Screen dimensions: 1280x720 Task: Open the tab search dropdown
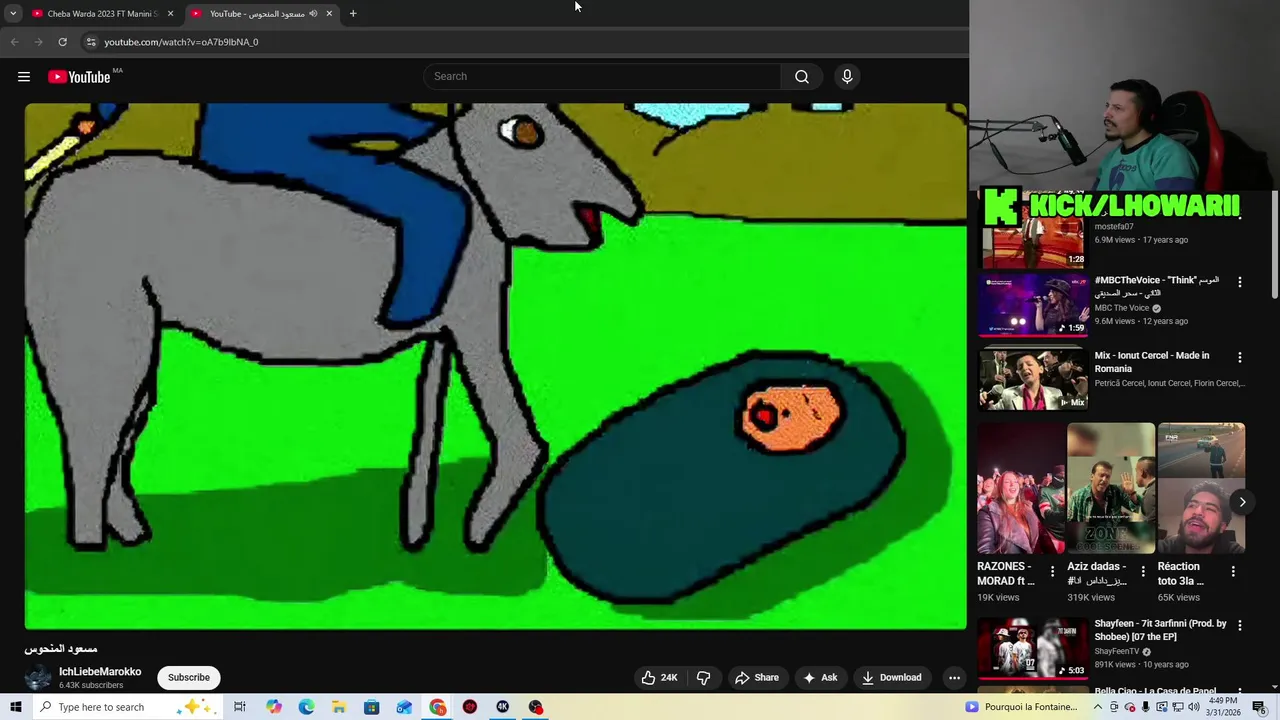pos(13,14)
